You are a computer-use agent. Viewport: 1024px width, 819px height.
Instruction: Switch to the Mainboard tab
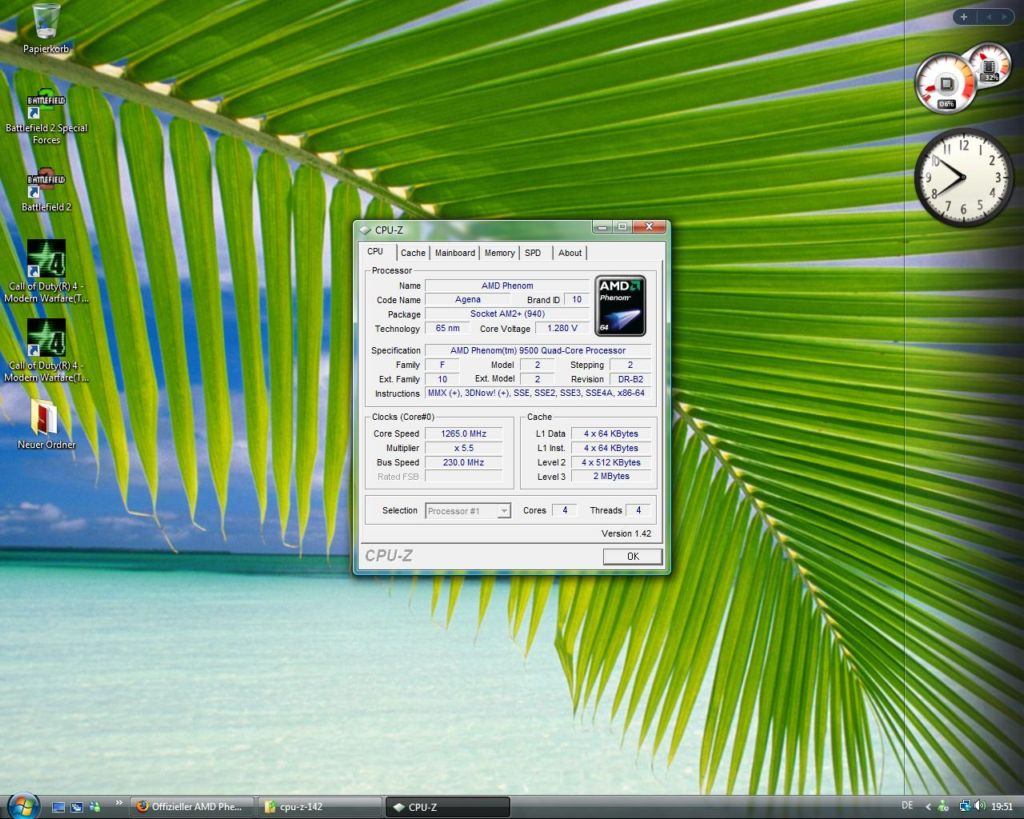[x=455, y=253]
